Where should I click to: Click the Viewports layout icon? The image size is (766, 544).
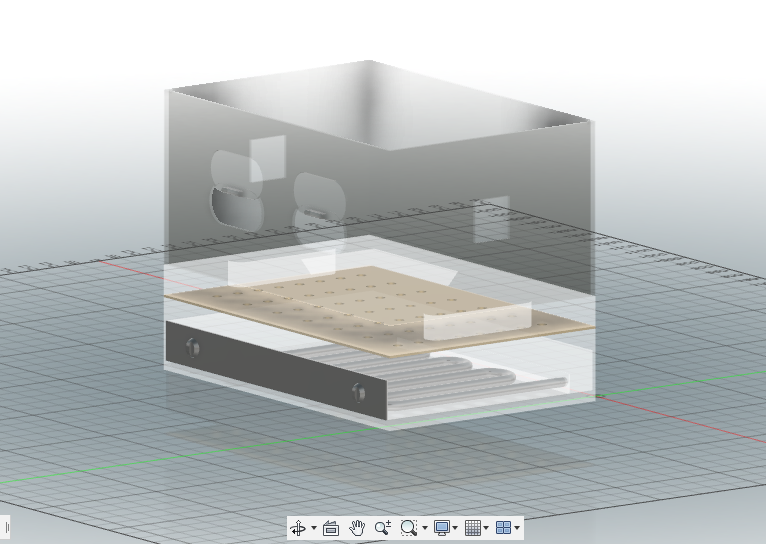[x=503, y=528]
